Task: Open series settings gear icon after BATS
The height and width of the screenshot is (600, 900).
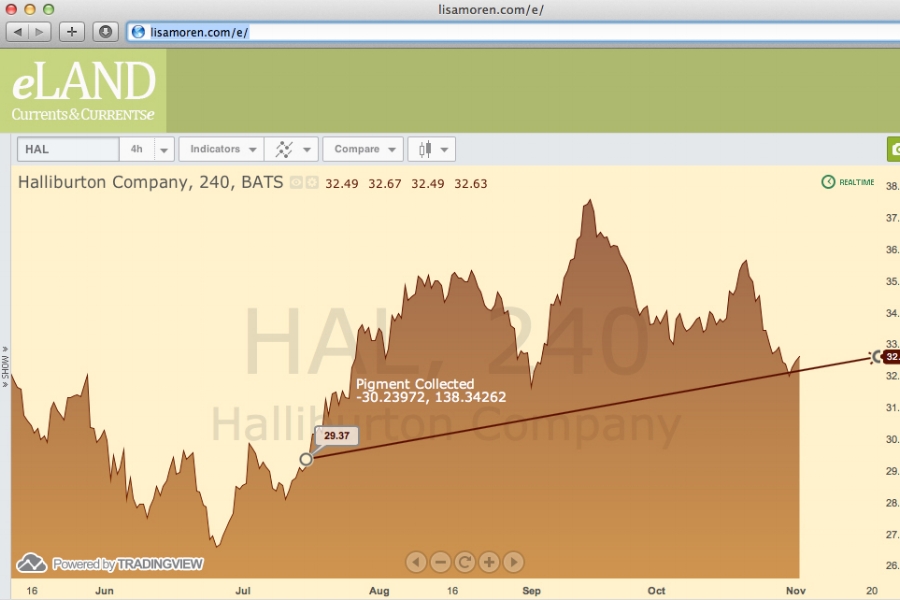Action: pos(312,183)
